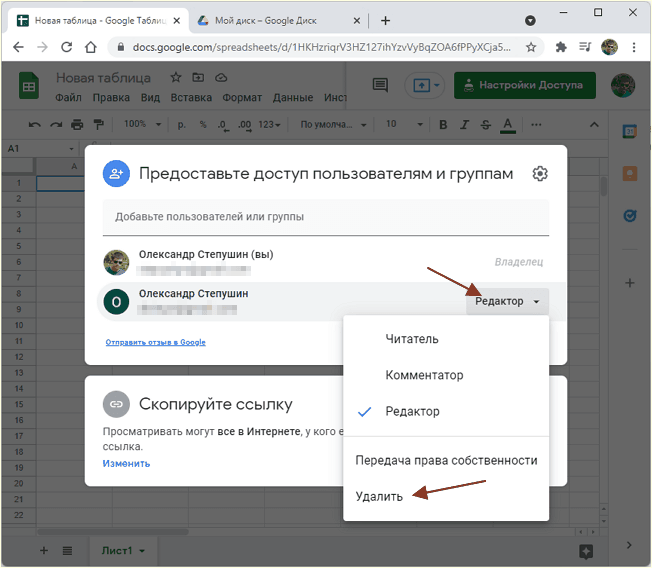Bookmark this page with star icon
The image size is (652, 568).
[531, 47]
